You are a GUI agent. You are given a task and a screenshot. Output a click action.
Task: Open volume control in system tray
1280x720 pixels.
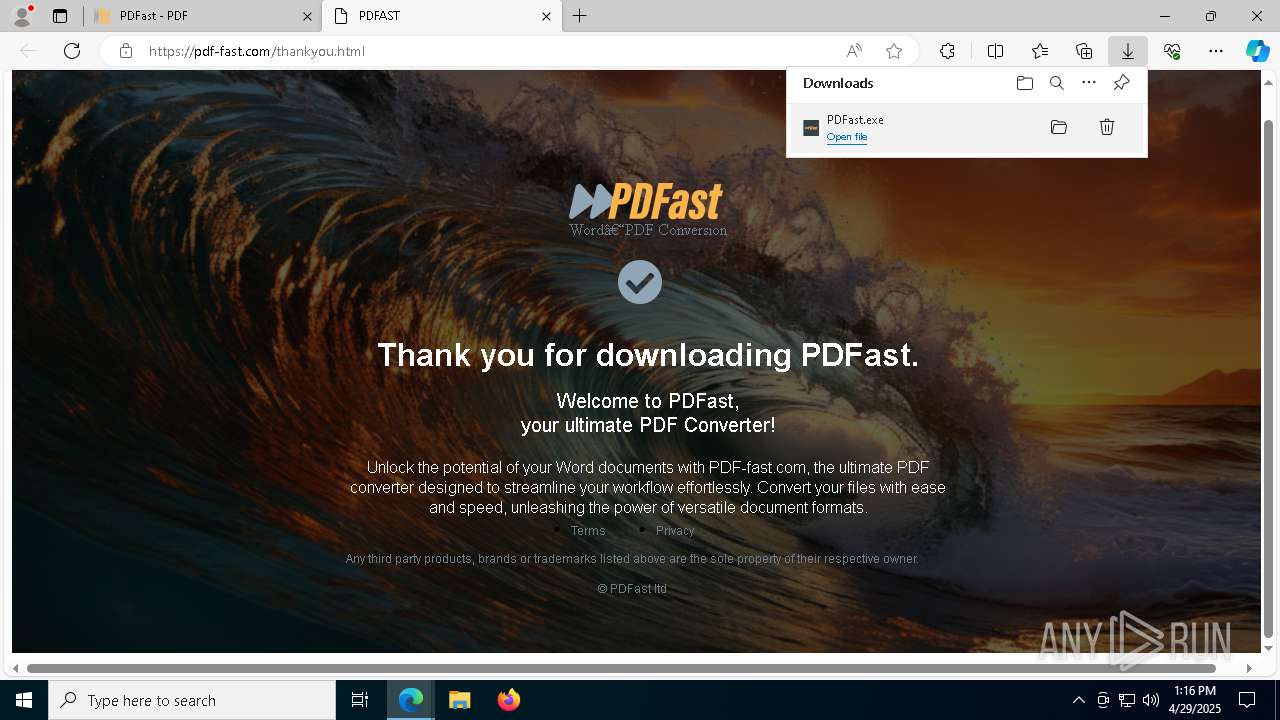(1150, 700)
